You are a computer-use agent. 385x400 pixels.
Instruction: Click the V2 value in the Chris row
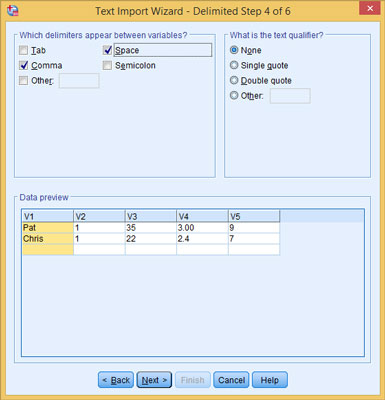point(99,239)
